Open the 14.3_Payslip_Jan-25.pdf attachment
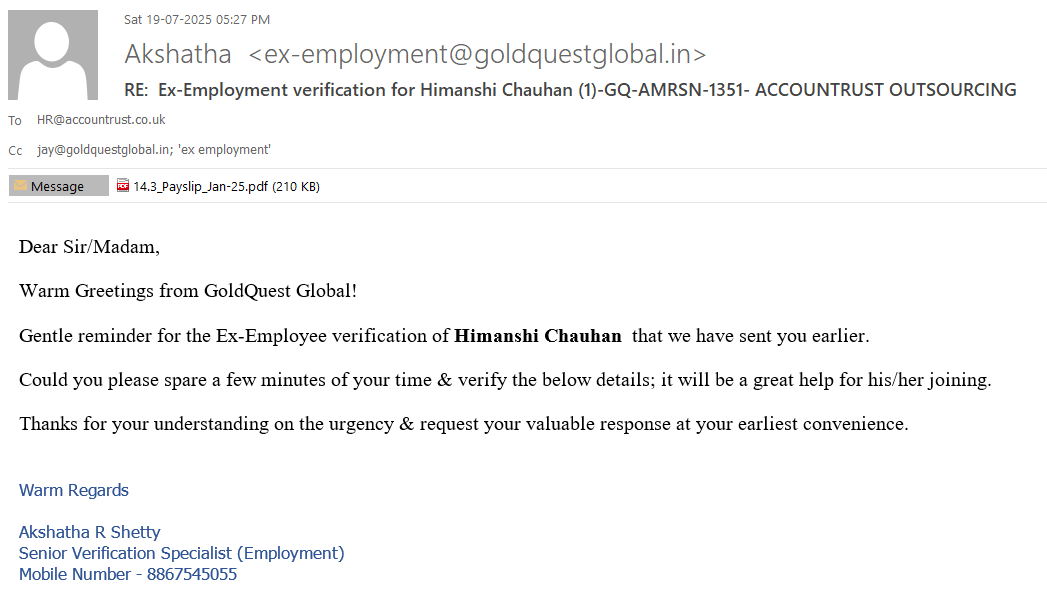This screenshot has width=1047, height=597. coord(202,186)
